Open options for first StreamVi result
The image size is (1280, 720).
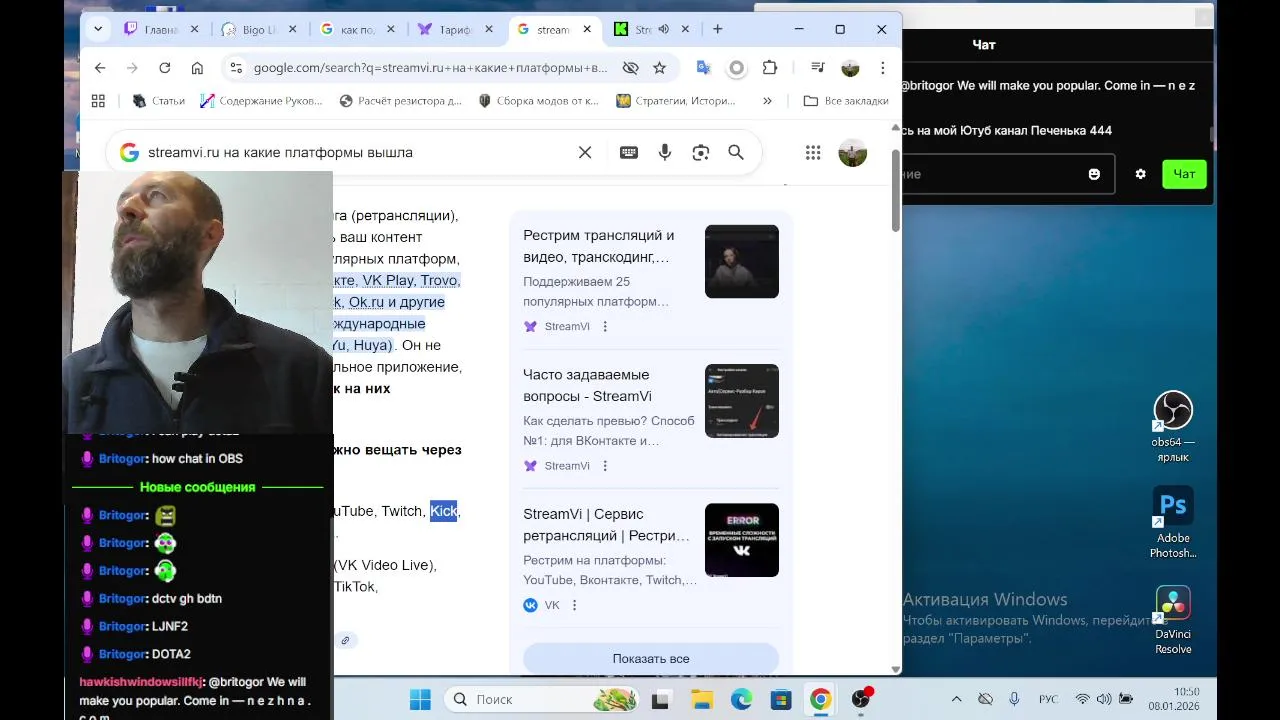(605, 327)
